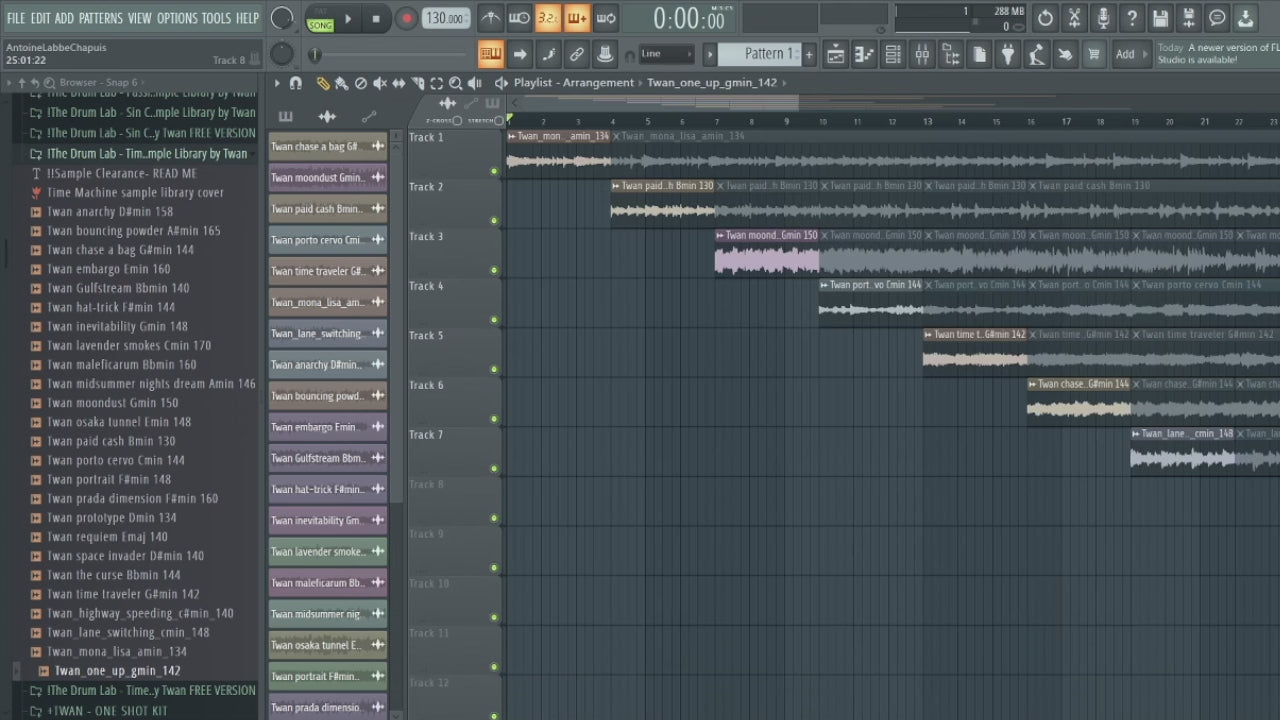This screenshot has height=720, width=1280.
Task: Toggle loop recording icon
Action: click(605, 18)
